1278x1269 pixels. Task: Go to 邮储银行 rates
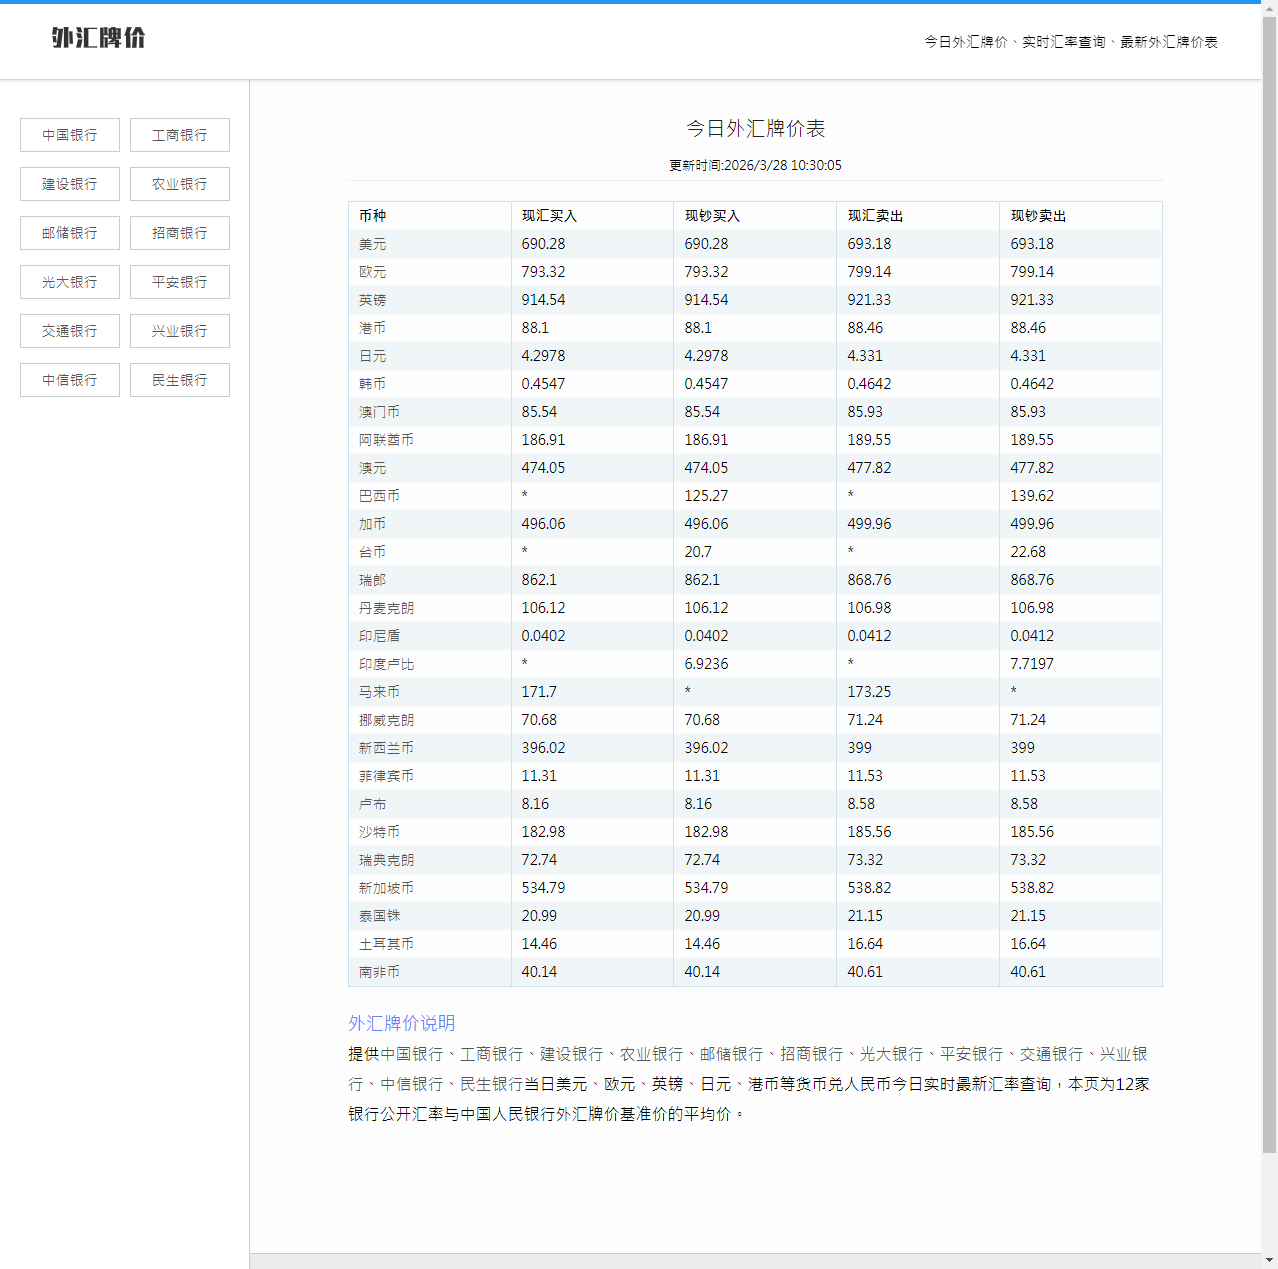(70, 233)
